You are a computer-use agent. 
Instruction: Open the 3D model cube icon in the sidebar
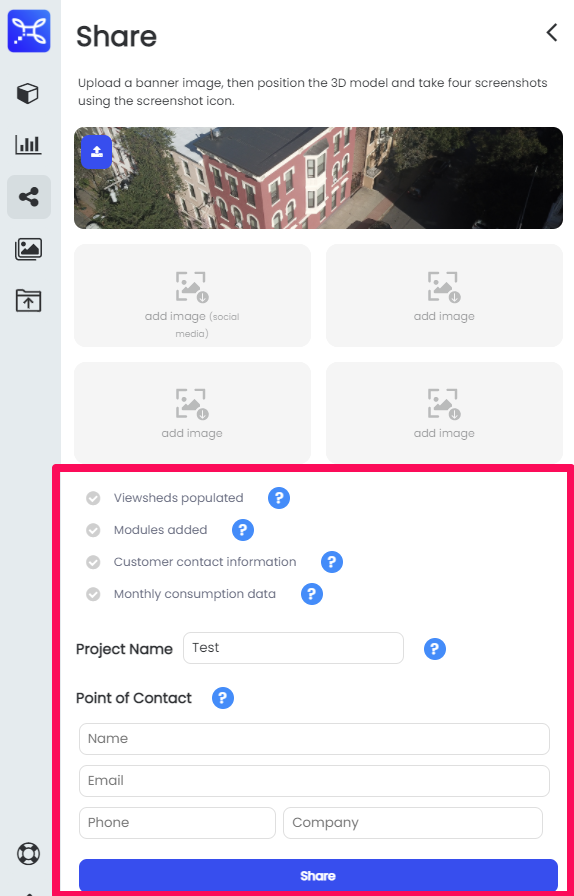point(28,93)
